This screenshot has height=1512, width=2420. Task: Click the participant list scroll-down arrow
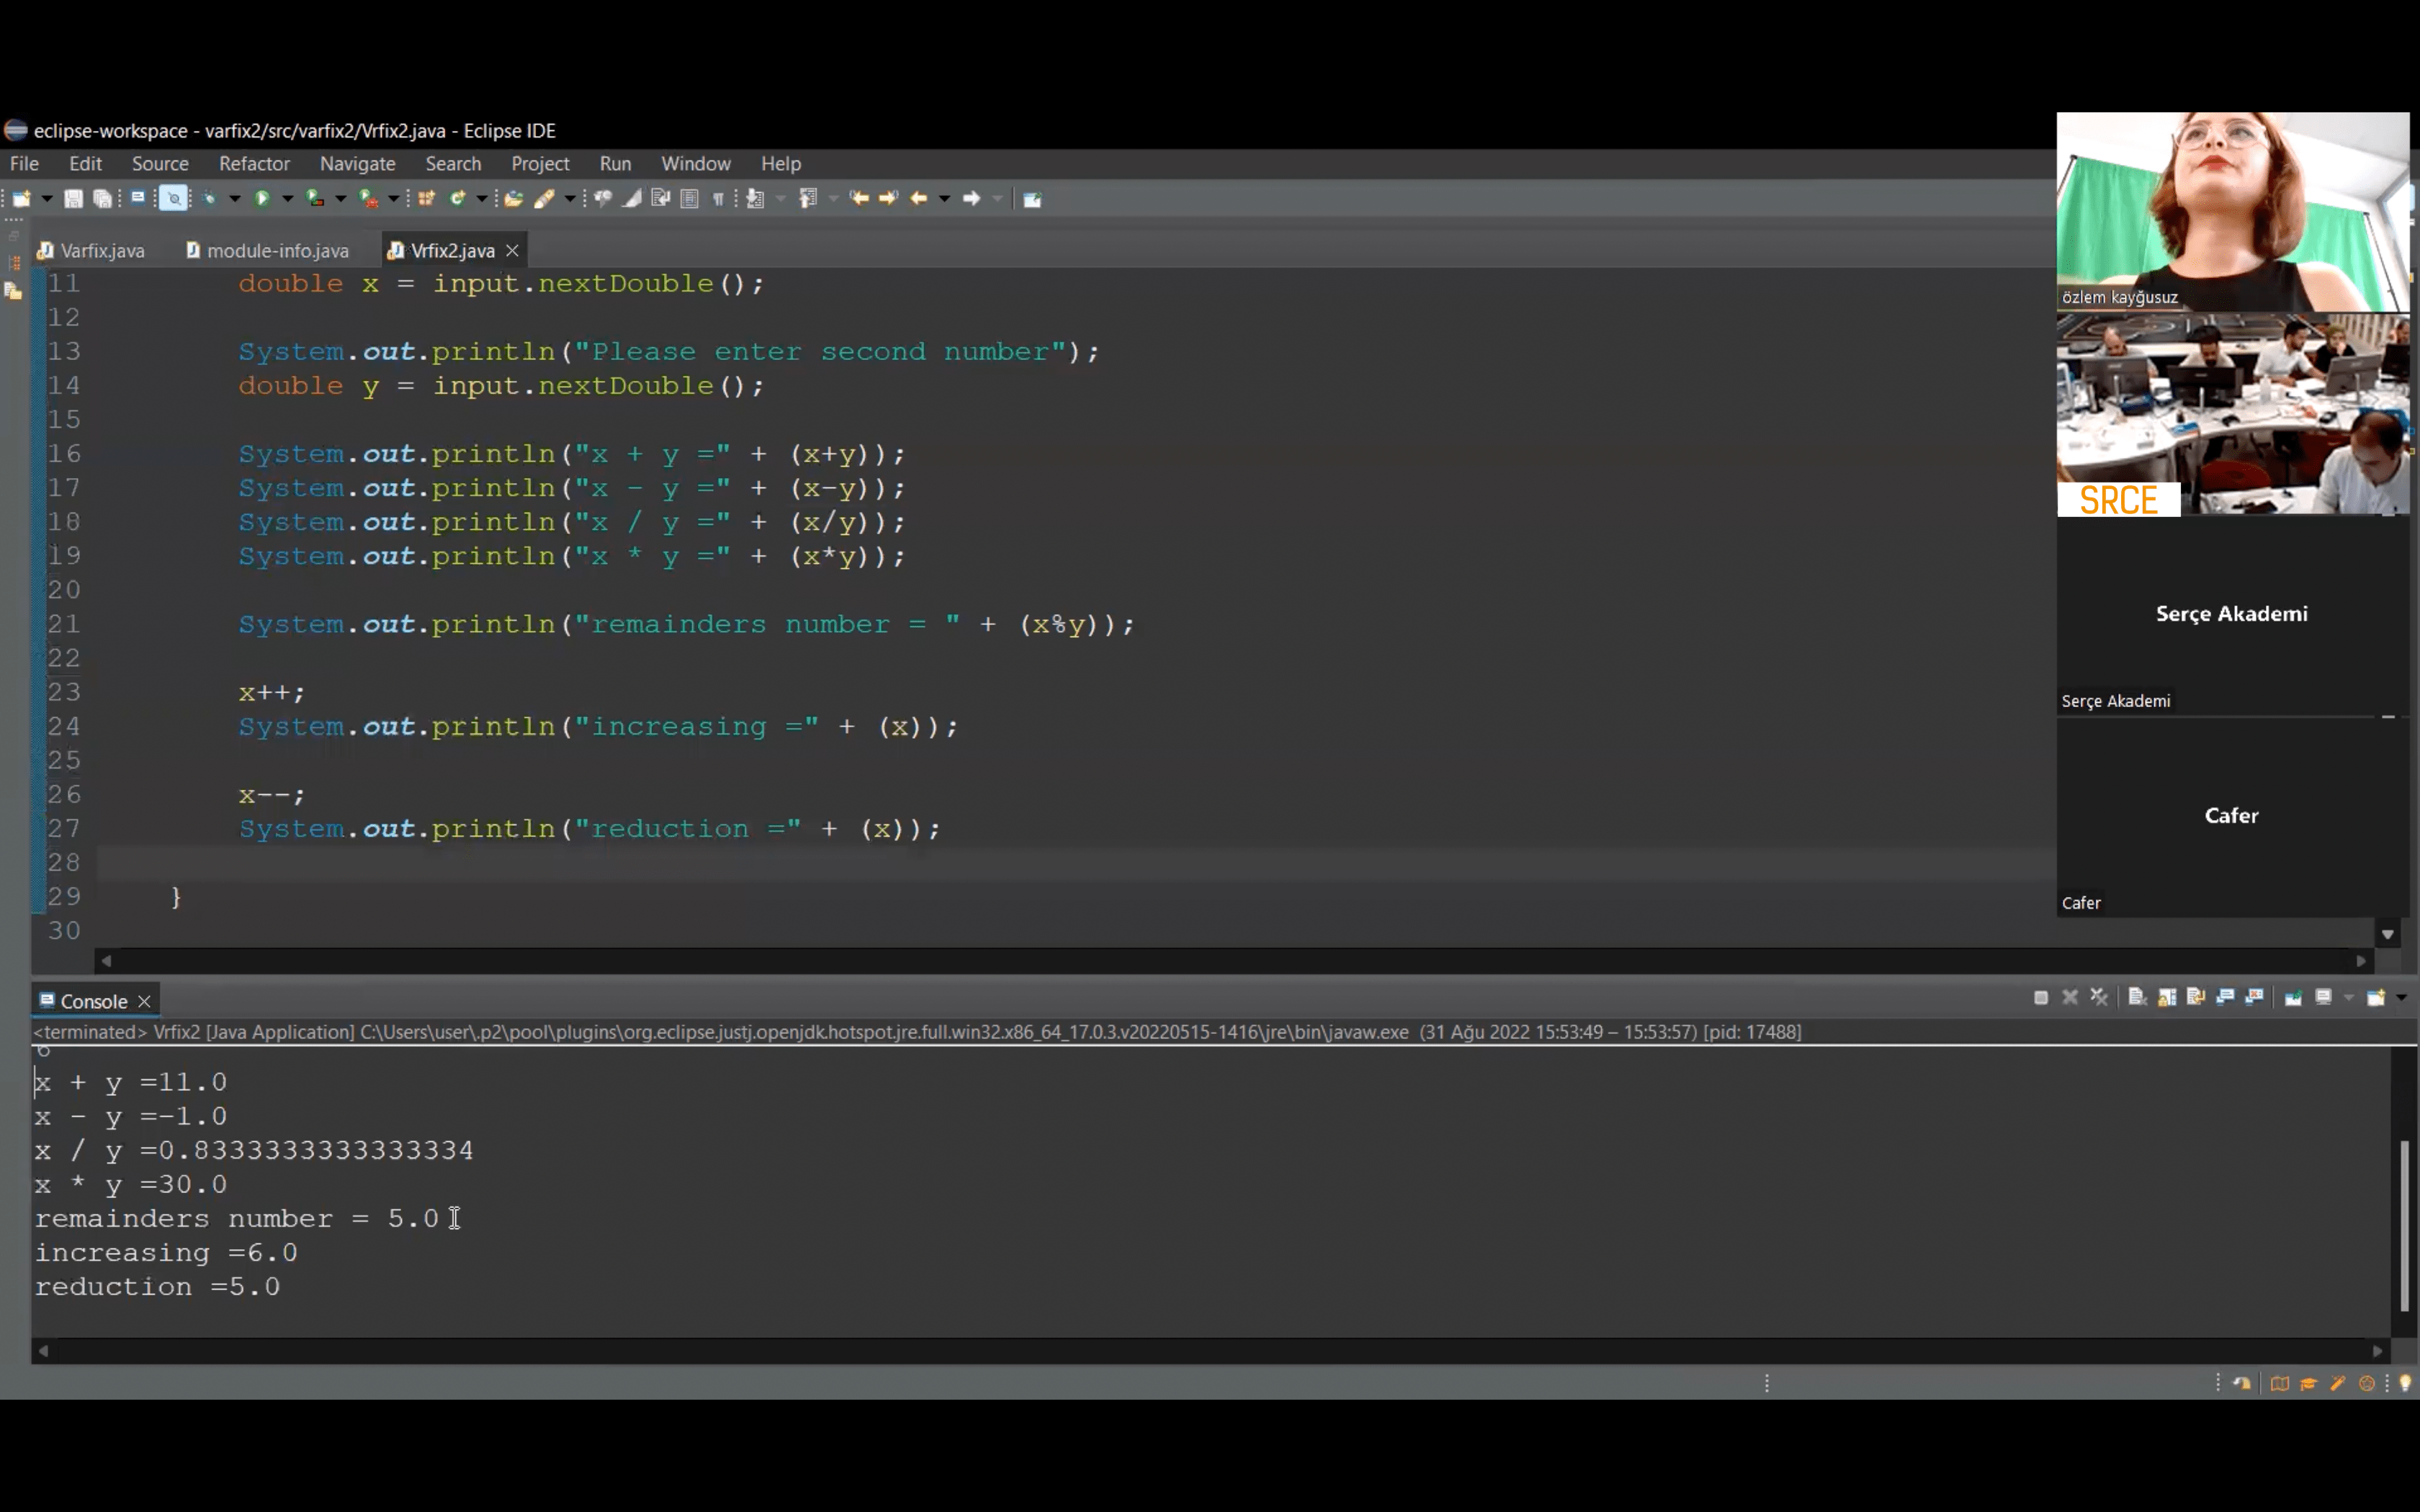(2388, 934)
